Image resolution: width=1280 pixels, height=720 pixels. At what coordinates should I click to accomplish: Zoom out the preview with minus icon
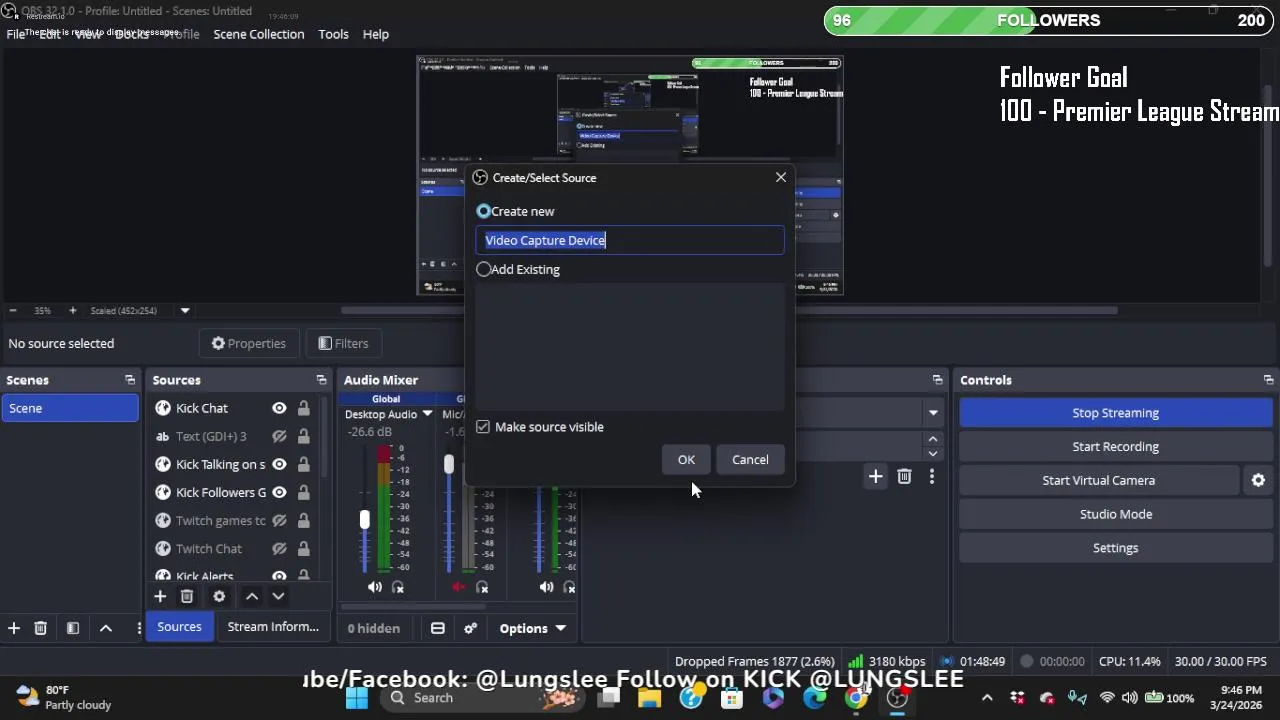13,311
